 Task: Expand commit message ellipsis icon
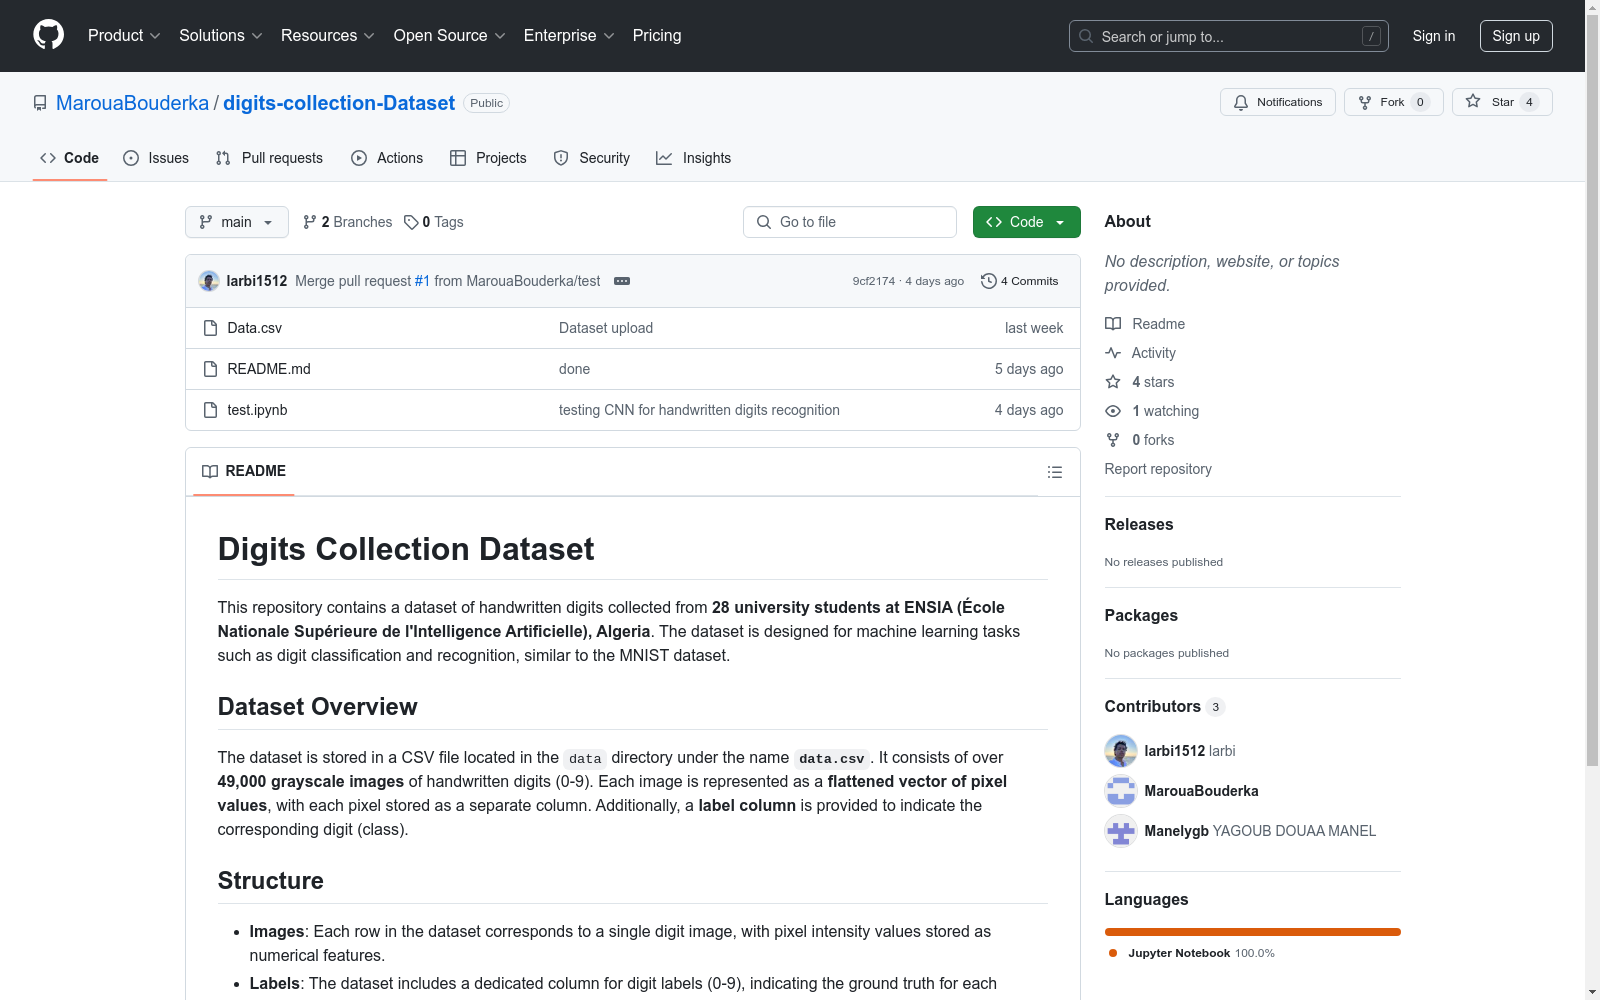tap(622, 281)
